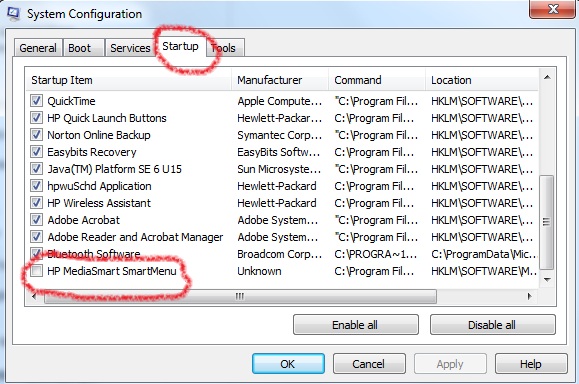
Task: Disable Easybits Recovery startup checkbox
Action: click(x=36, y=151)
